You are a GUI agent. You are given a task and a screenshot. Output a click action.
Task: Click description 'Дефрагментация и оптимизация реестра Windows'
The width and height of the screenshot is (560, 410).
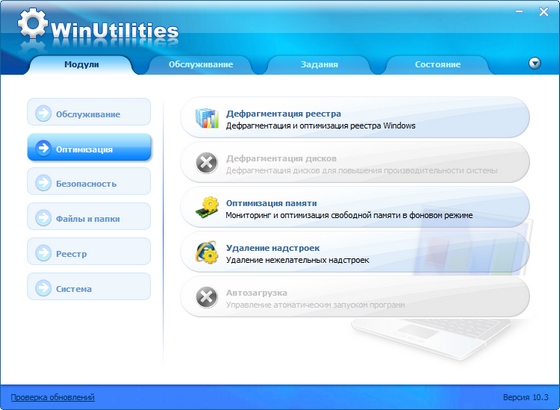(320, 126)
